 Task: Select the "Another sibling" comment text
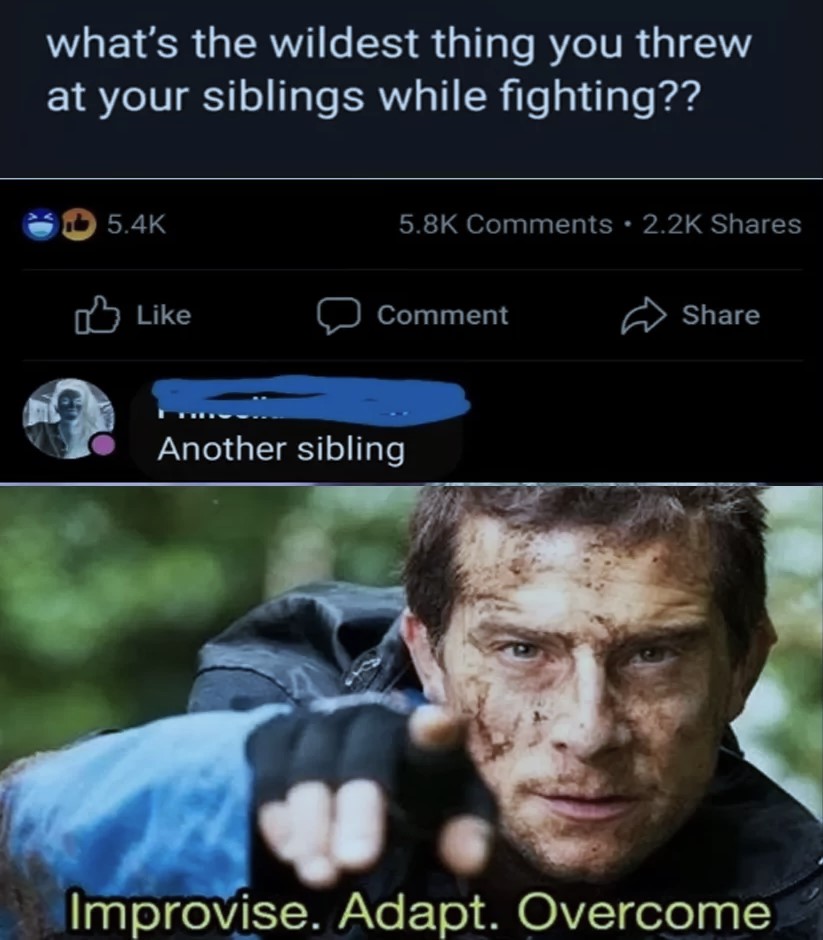point(281,449)
